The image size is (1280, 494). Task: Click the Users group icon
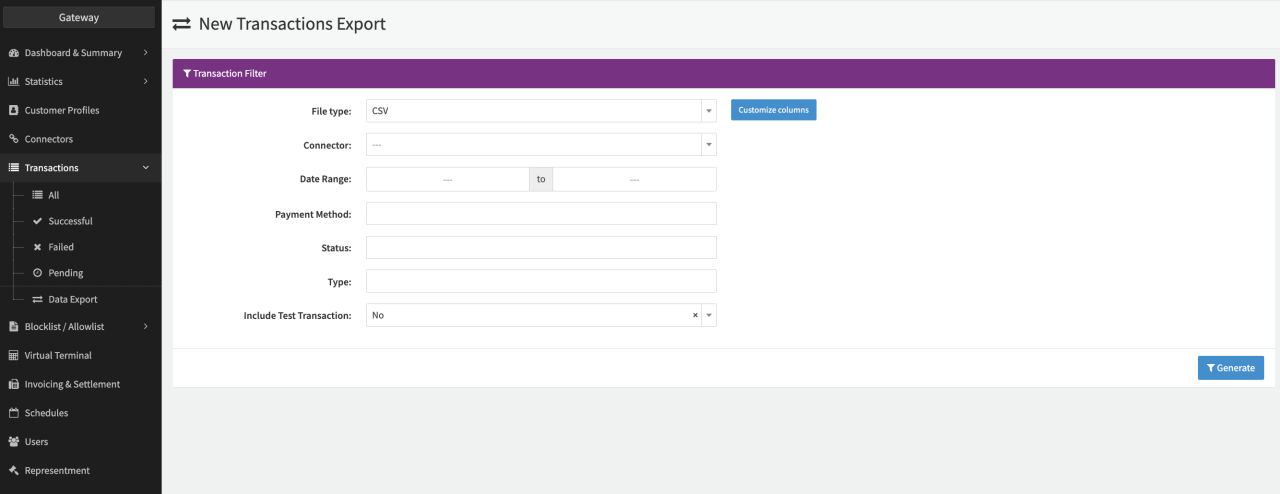tap(14, 442)
